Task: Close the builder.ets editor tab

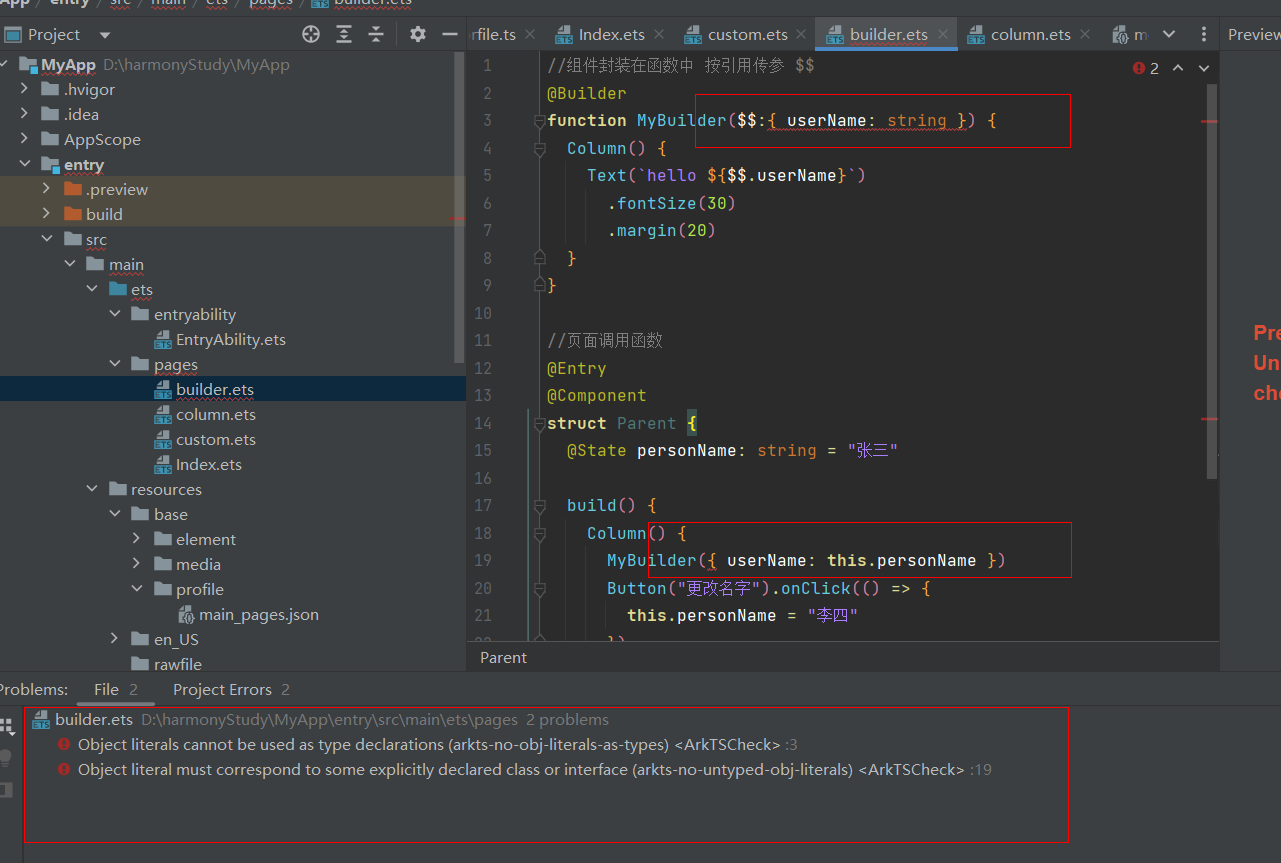Action: tap(945, 35)
